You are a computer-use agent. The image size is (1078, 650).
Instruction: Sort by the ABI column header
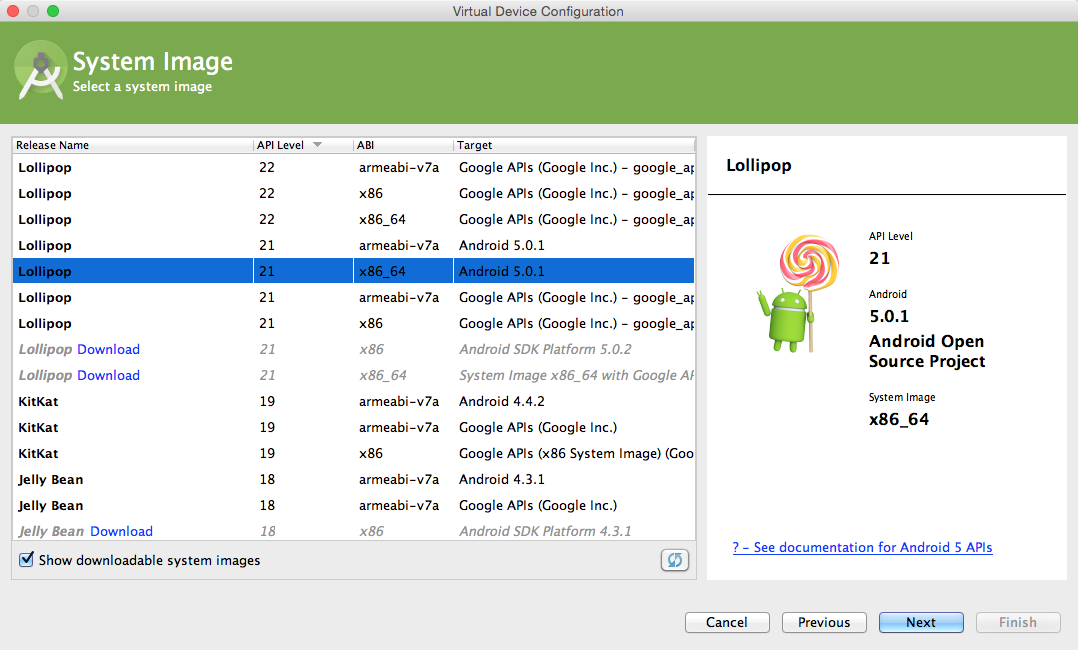tap(403, 145)
